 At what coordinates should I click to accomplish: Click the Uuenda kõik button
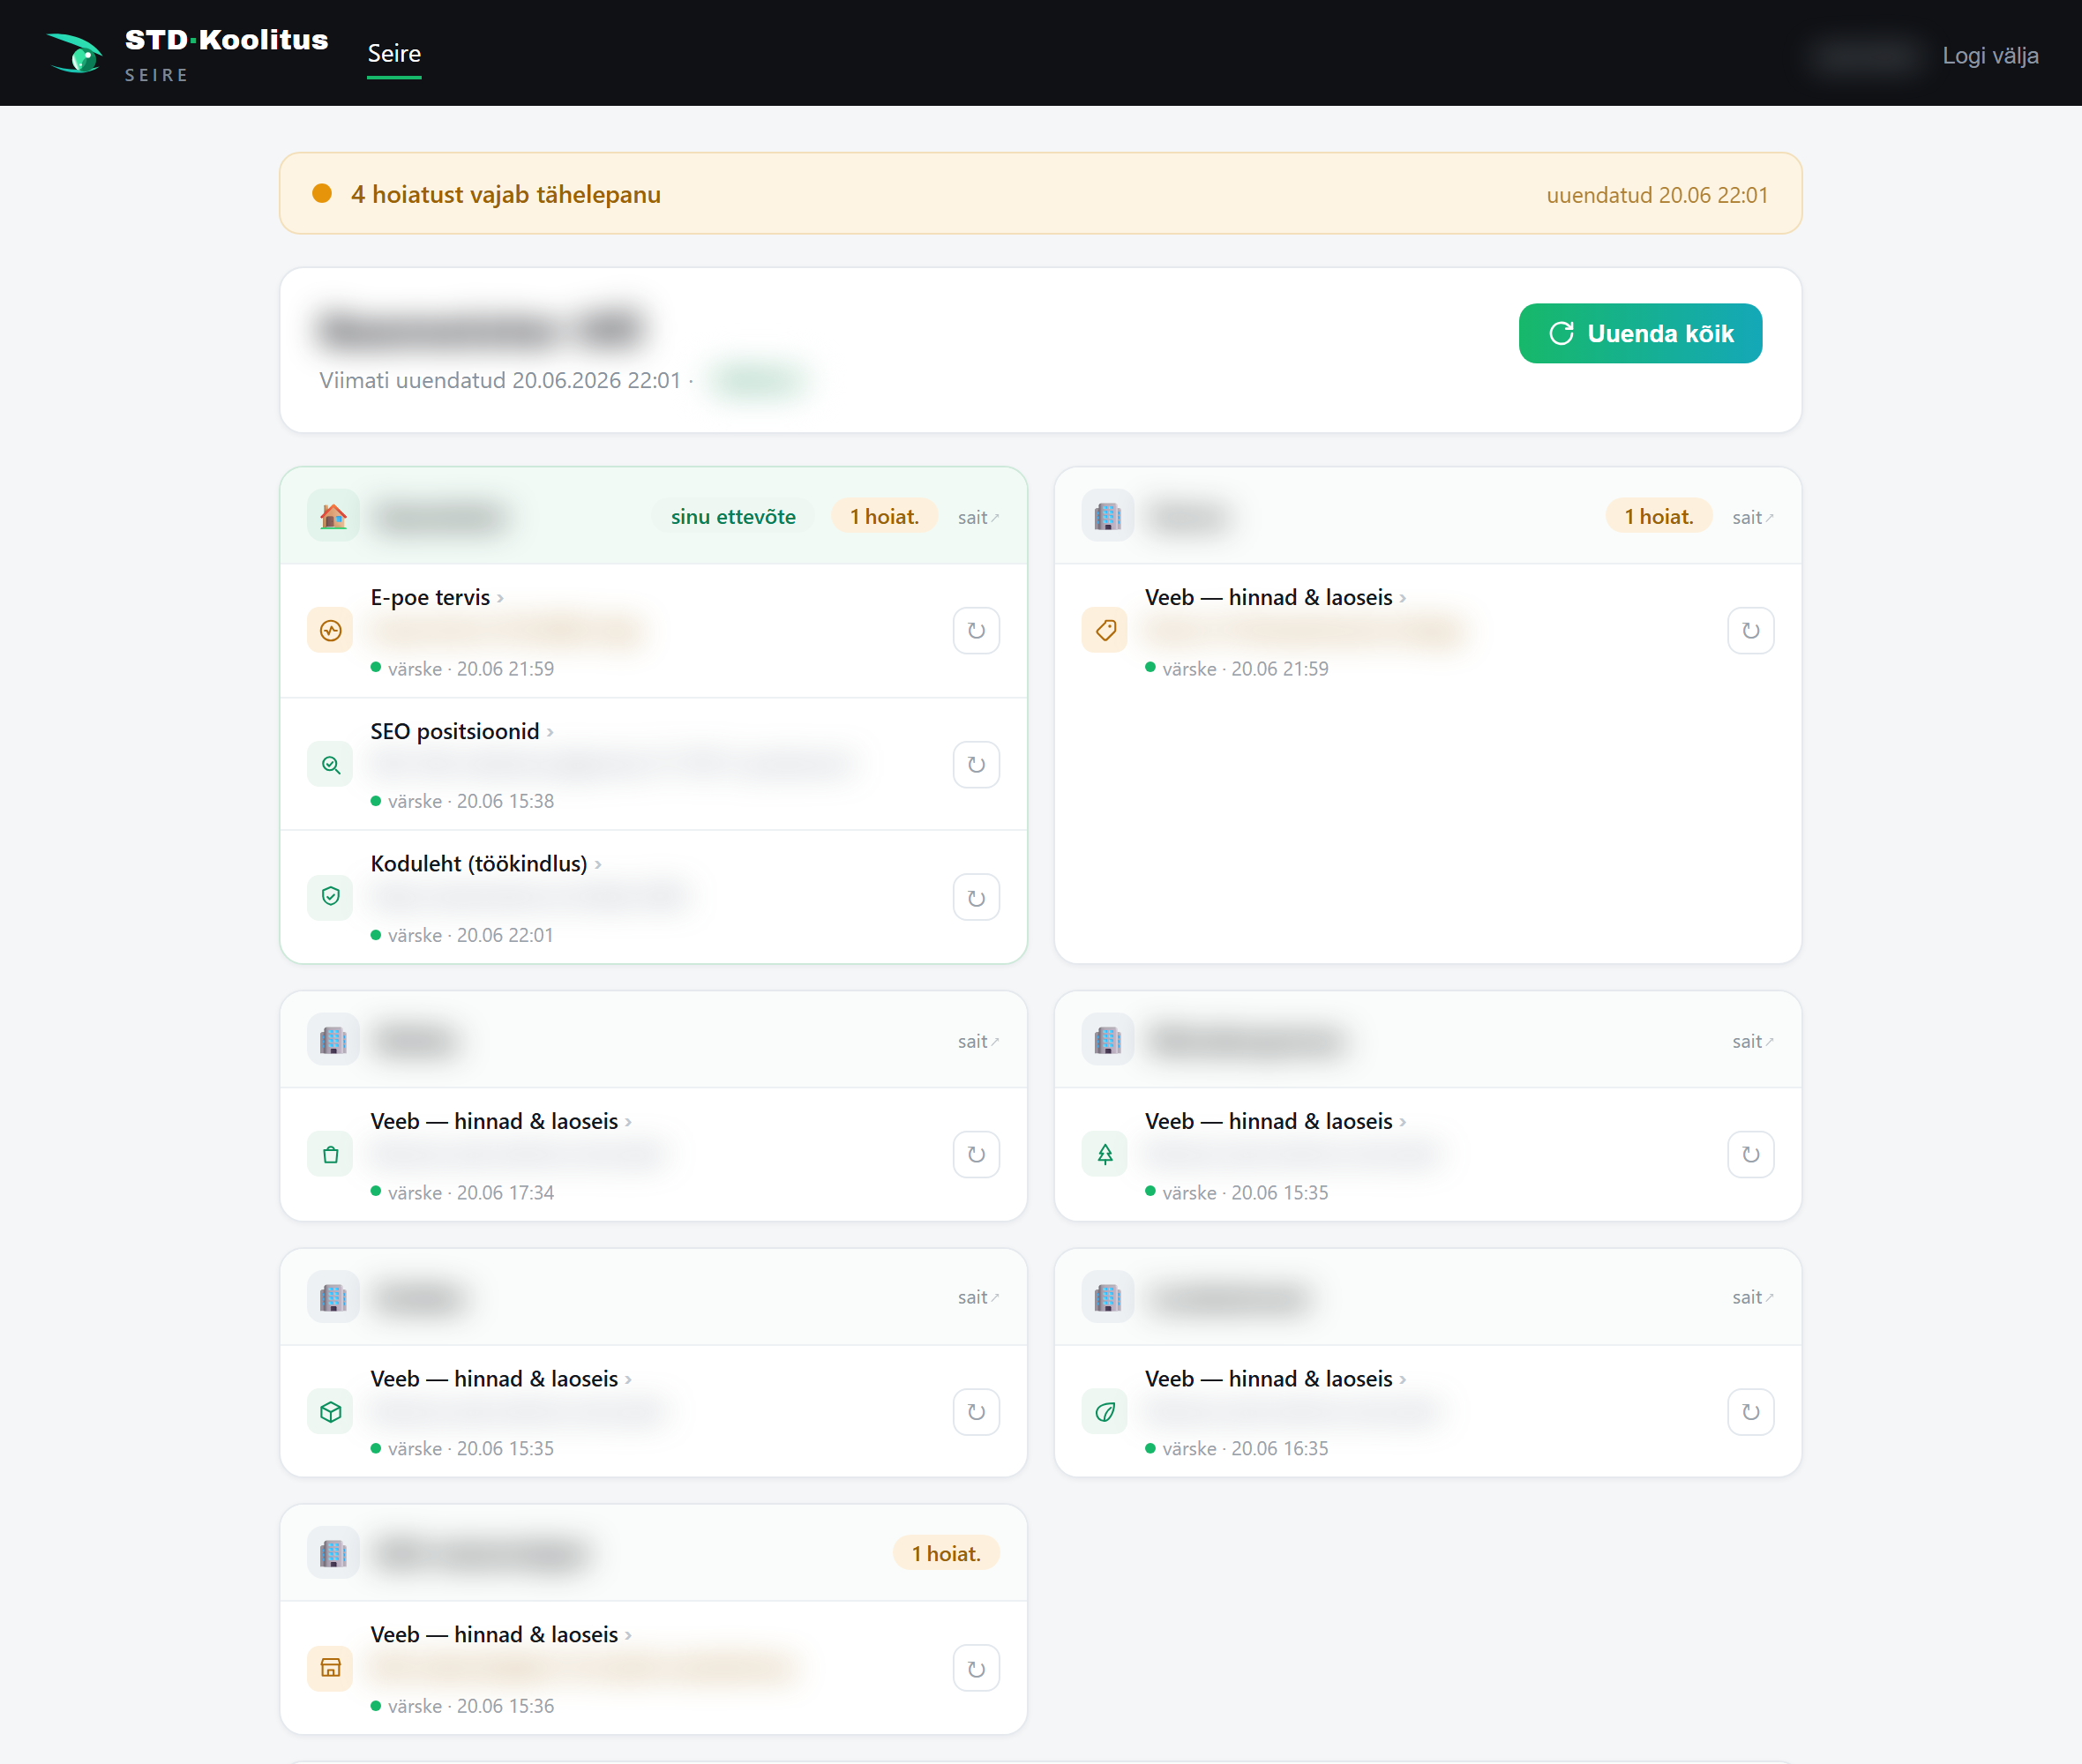(x=1640, y=333)
